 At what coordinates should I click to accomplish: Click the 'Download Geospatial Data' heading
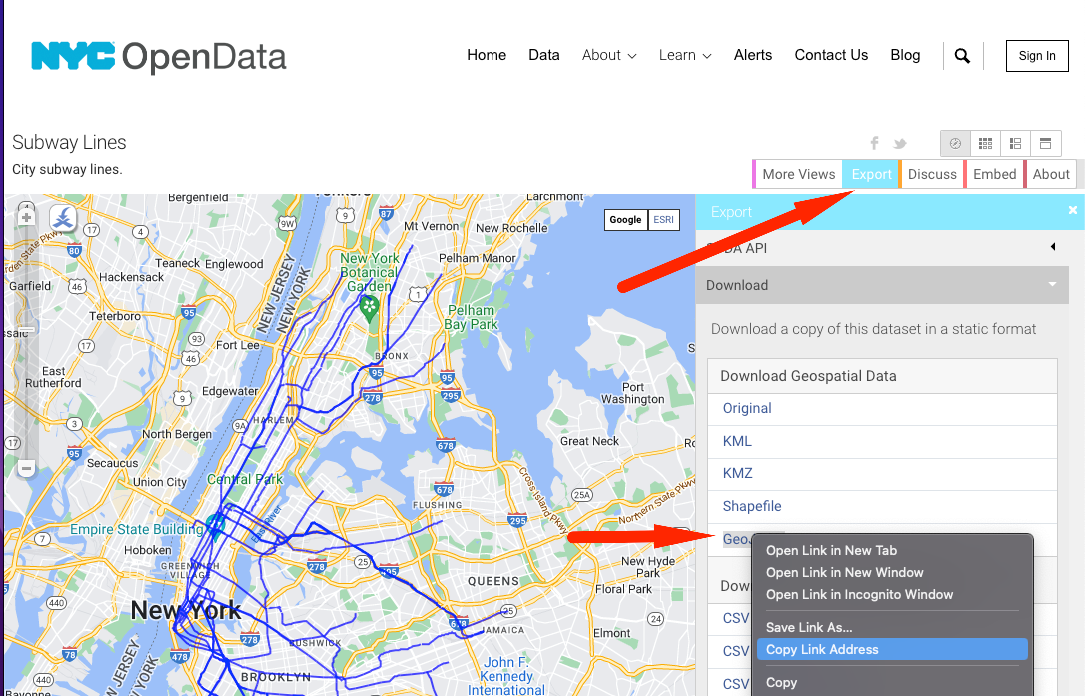coord(808,376)
